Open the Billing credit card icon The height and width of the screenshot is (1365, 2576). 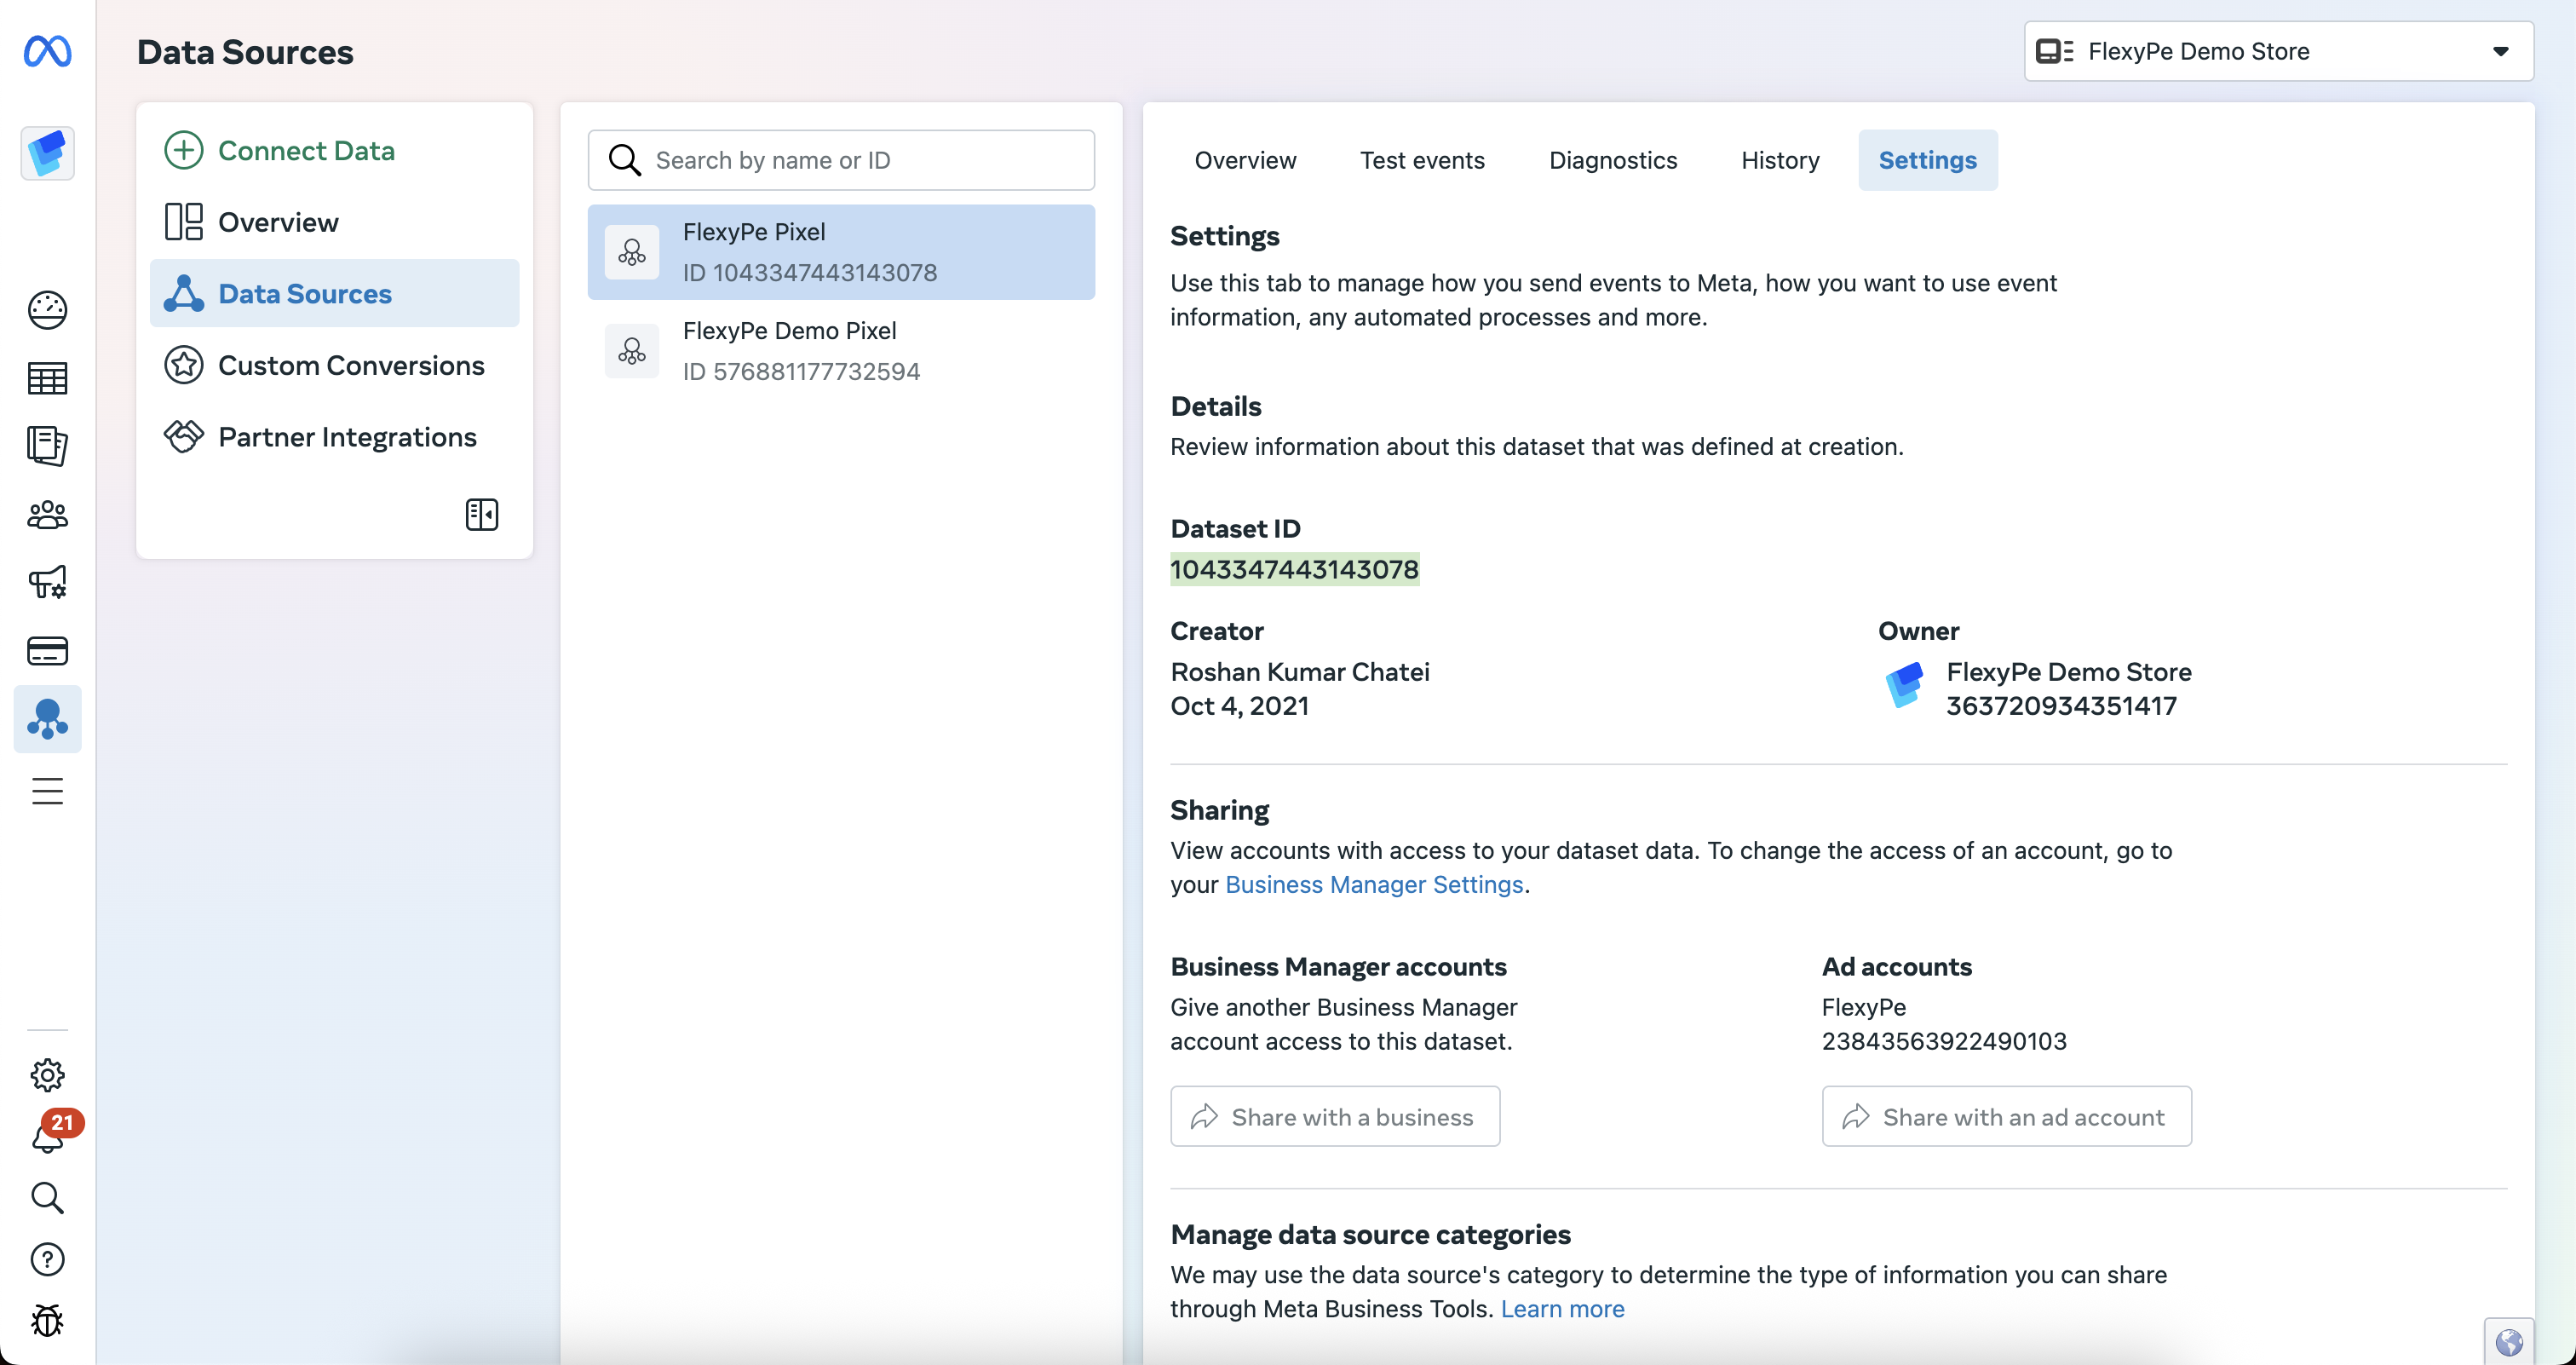pyautogui.click(x=47, y=651)
